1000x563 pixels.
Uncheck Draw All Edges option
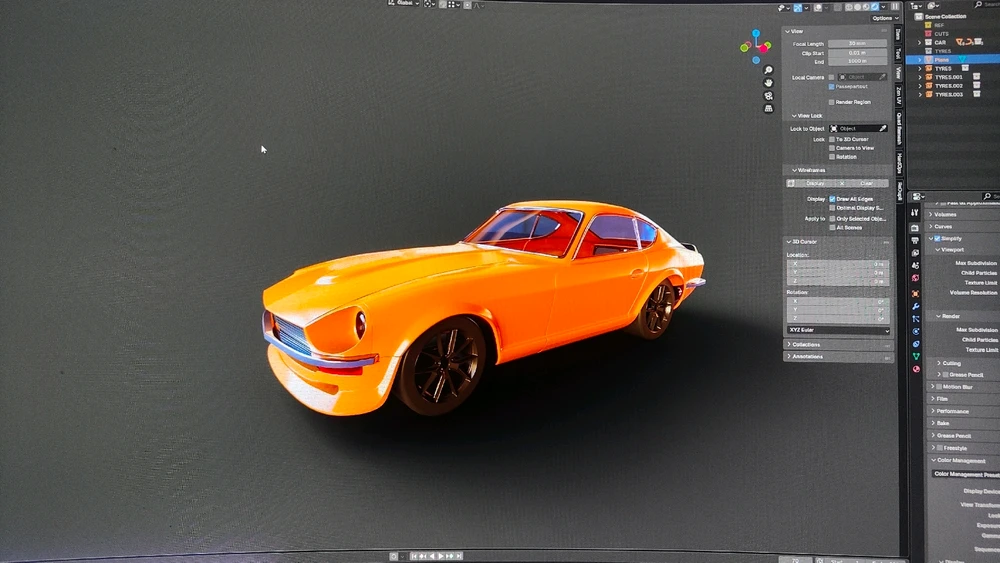point(832,199)
